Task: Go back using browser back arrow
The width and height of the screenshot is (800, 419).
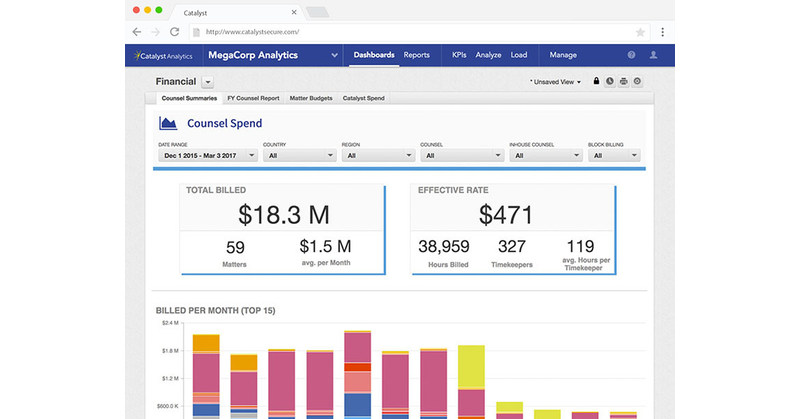Action: (137, 32)
